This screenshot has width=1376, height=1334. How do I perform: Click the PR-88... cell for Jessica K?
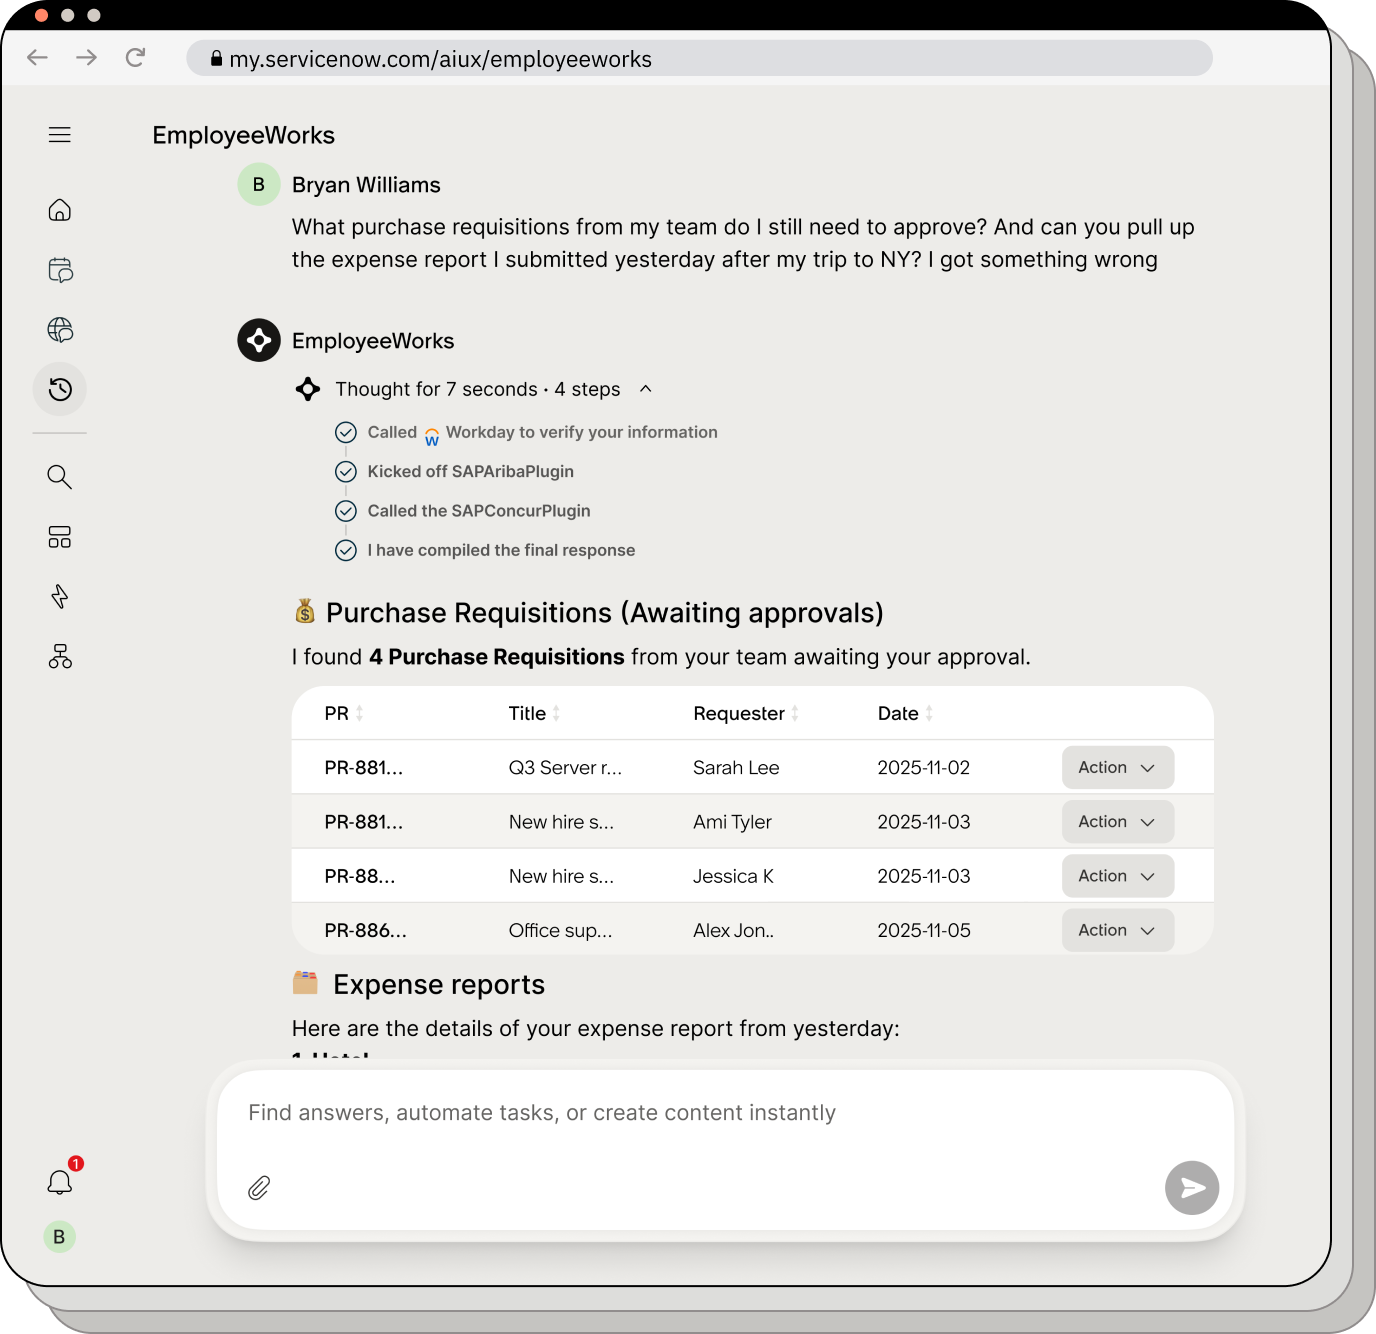360,876
